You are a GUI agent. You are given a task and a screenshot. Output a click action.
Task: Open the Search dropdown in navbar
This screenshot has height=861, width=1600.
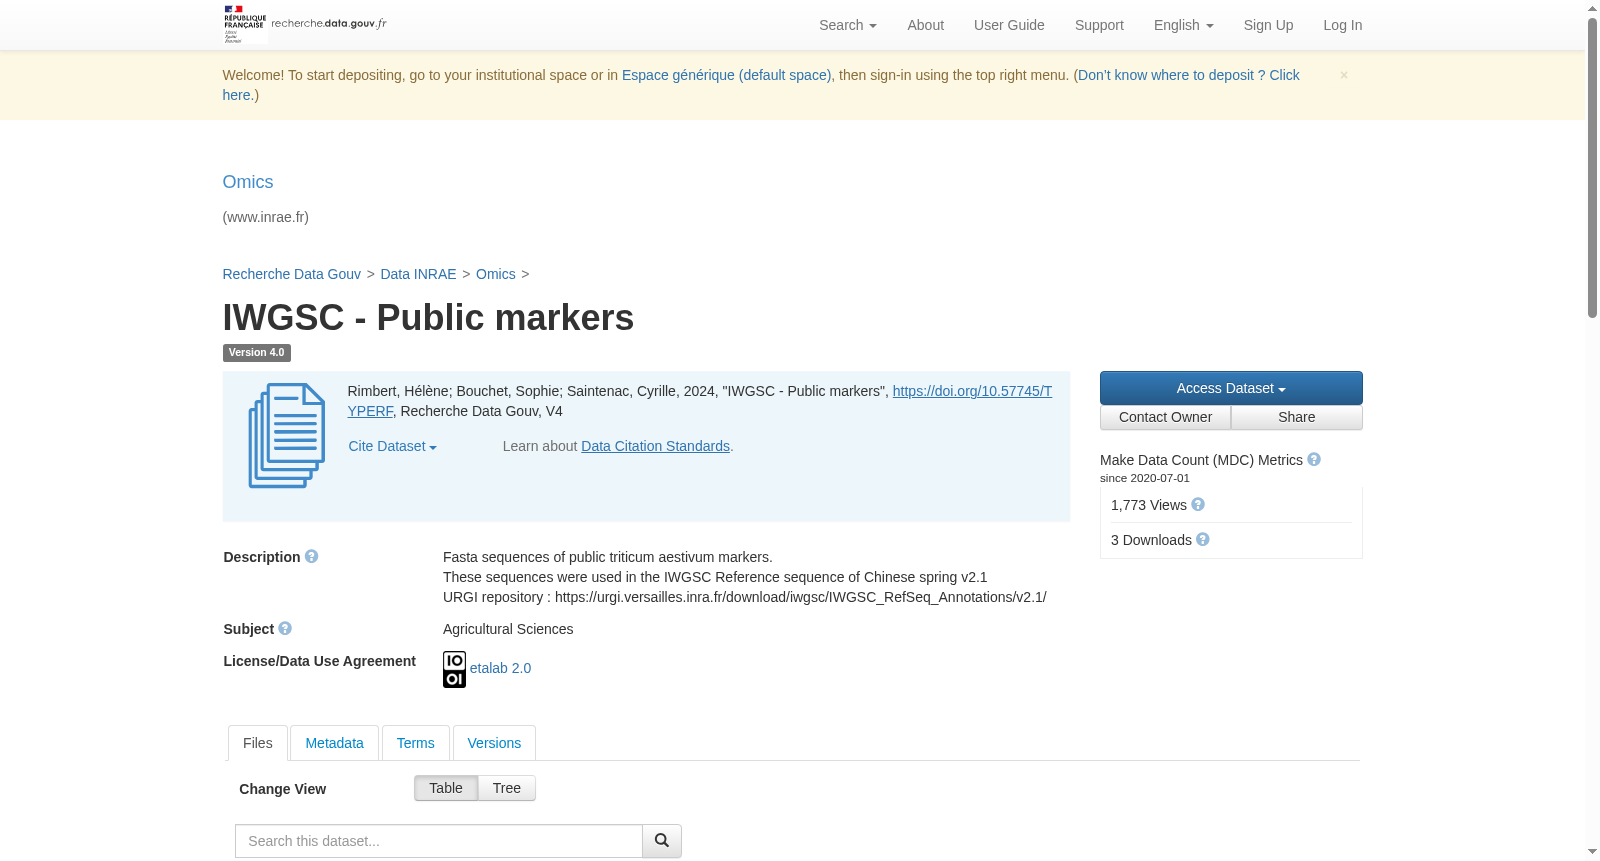pyautogui.click(x=848, y=25)
